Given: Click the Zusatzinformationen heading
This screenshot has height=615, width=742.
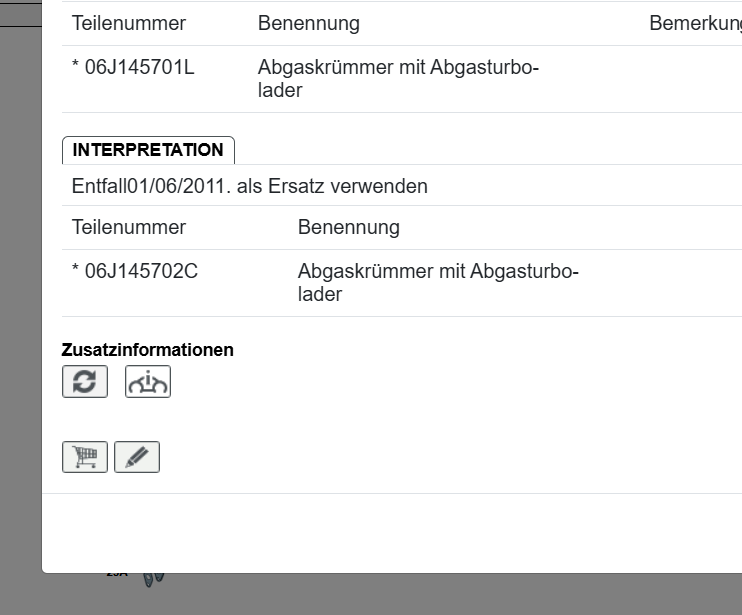Looking at the screenshot, I should coord(148,350).
